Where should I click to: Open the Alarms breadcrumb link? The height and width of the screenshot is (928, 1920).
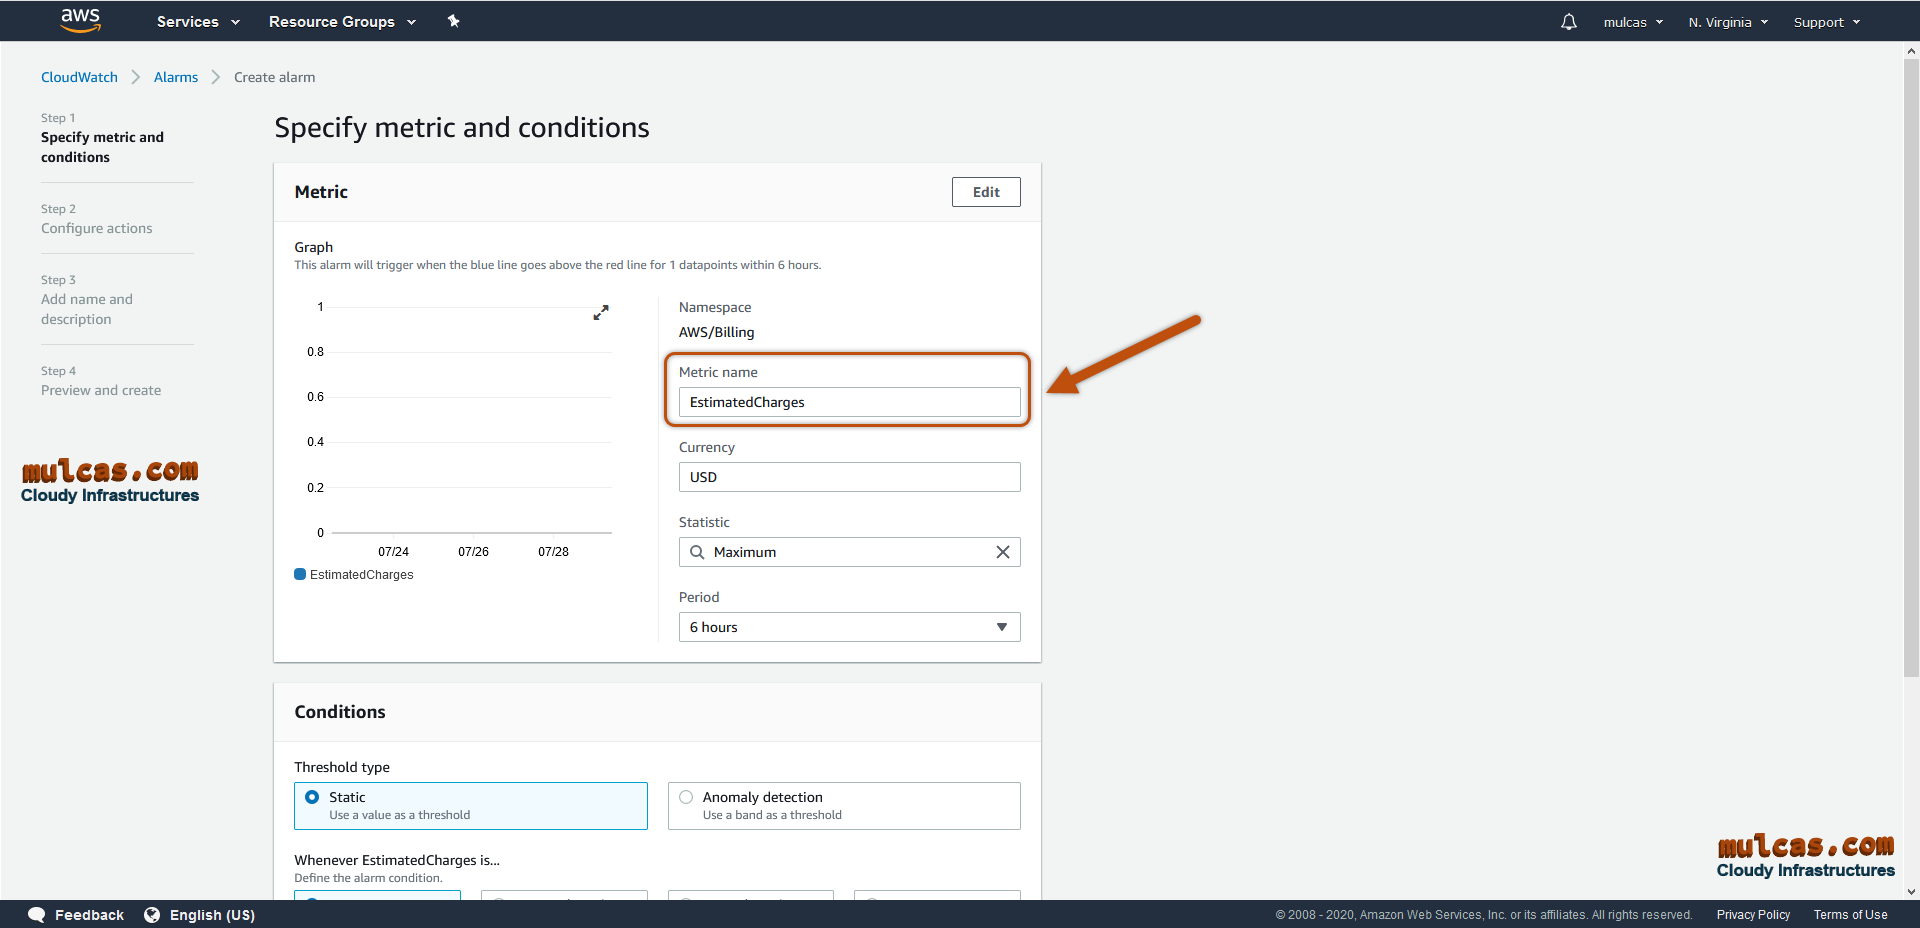tap(176, 77)
